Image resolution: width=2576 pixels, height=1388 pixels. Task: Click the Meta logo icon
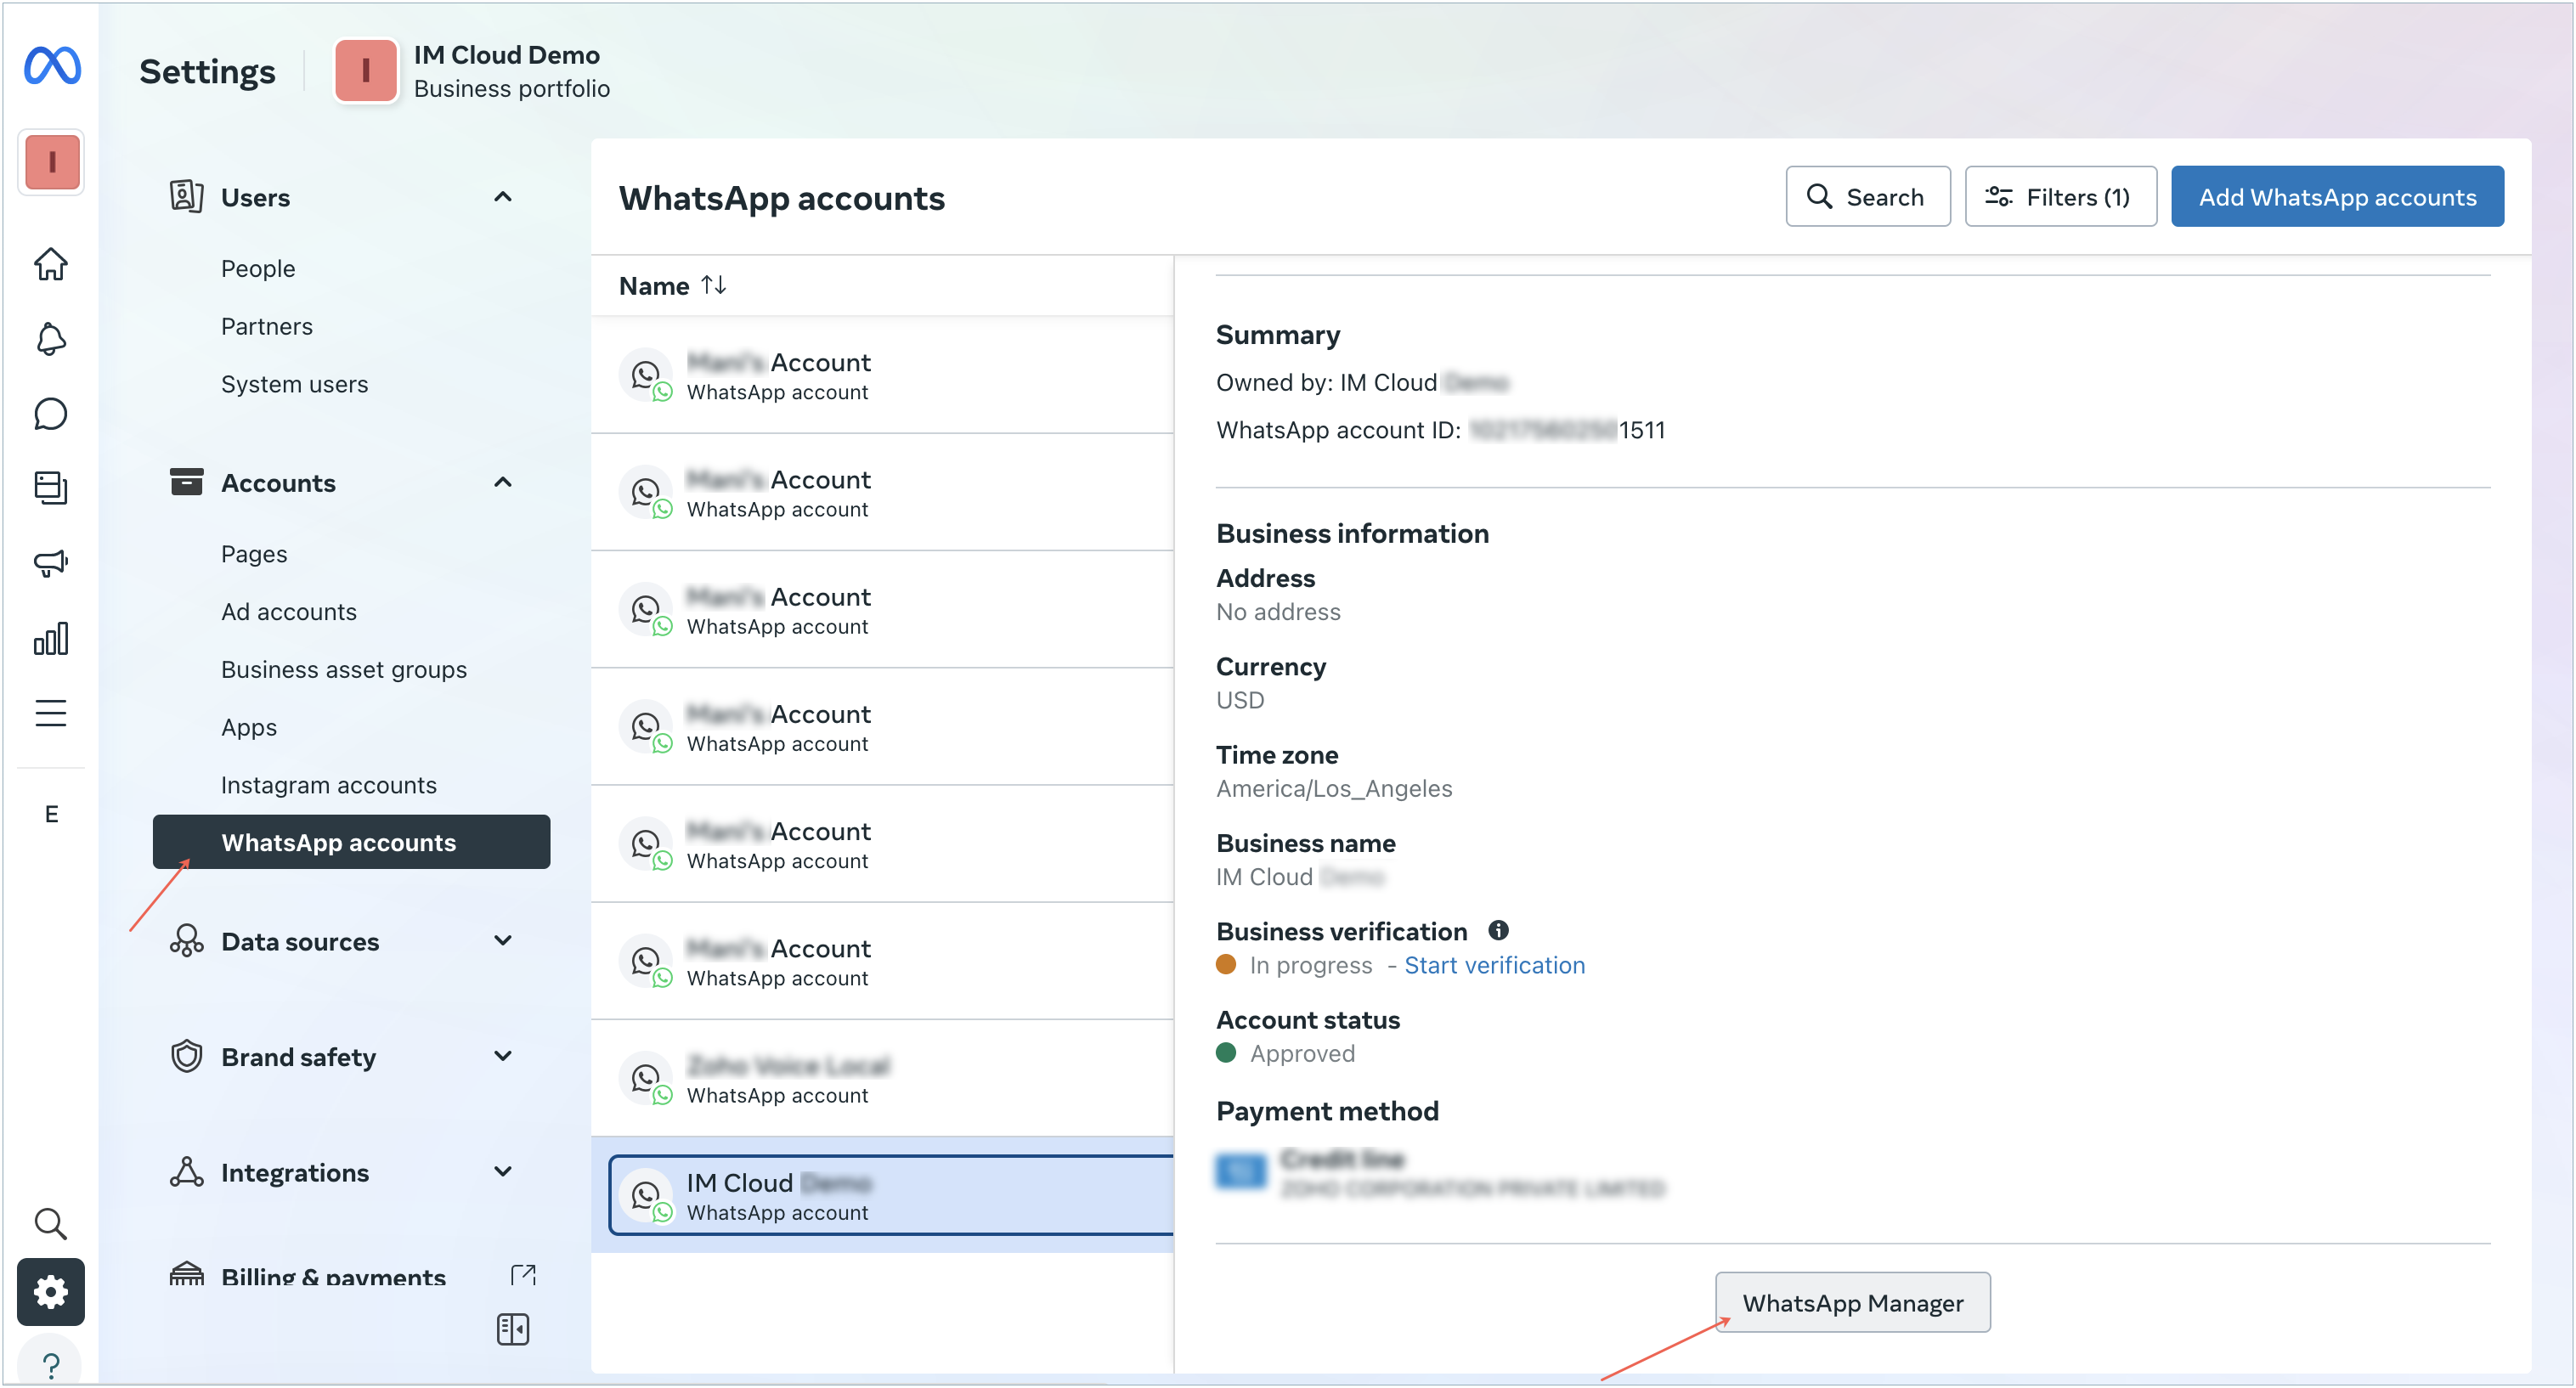pos(52,66)
